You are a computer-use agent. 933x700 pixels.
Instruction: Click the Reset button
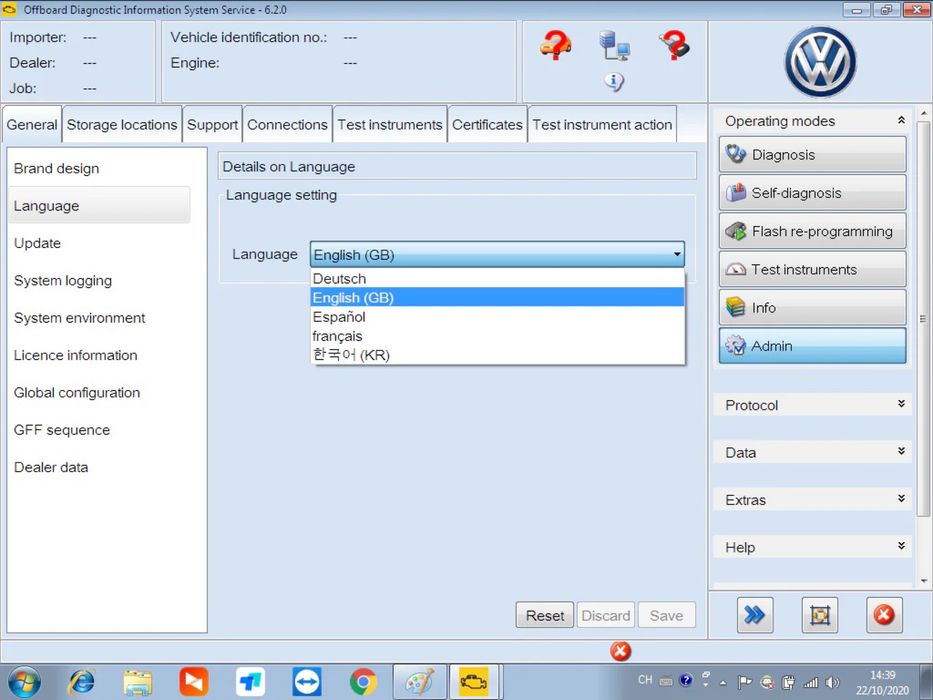point(544,615)
